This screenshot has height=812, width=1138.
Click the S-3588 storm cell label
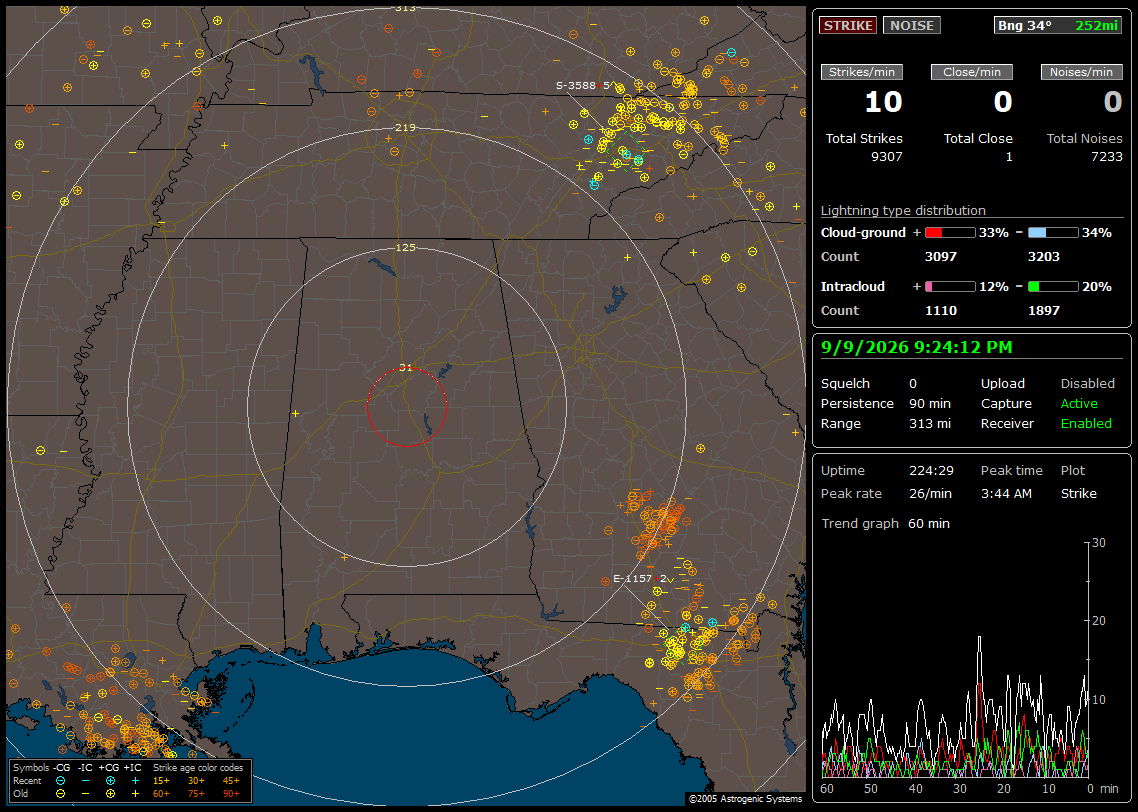point(576,86)
